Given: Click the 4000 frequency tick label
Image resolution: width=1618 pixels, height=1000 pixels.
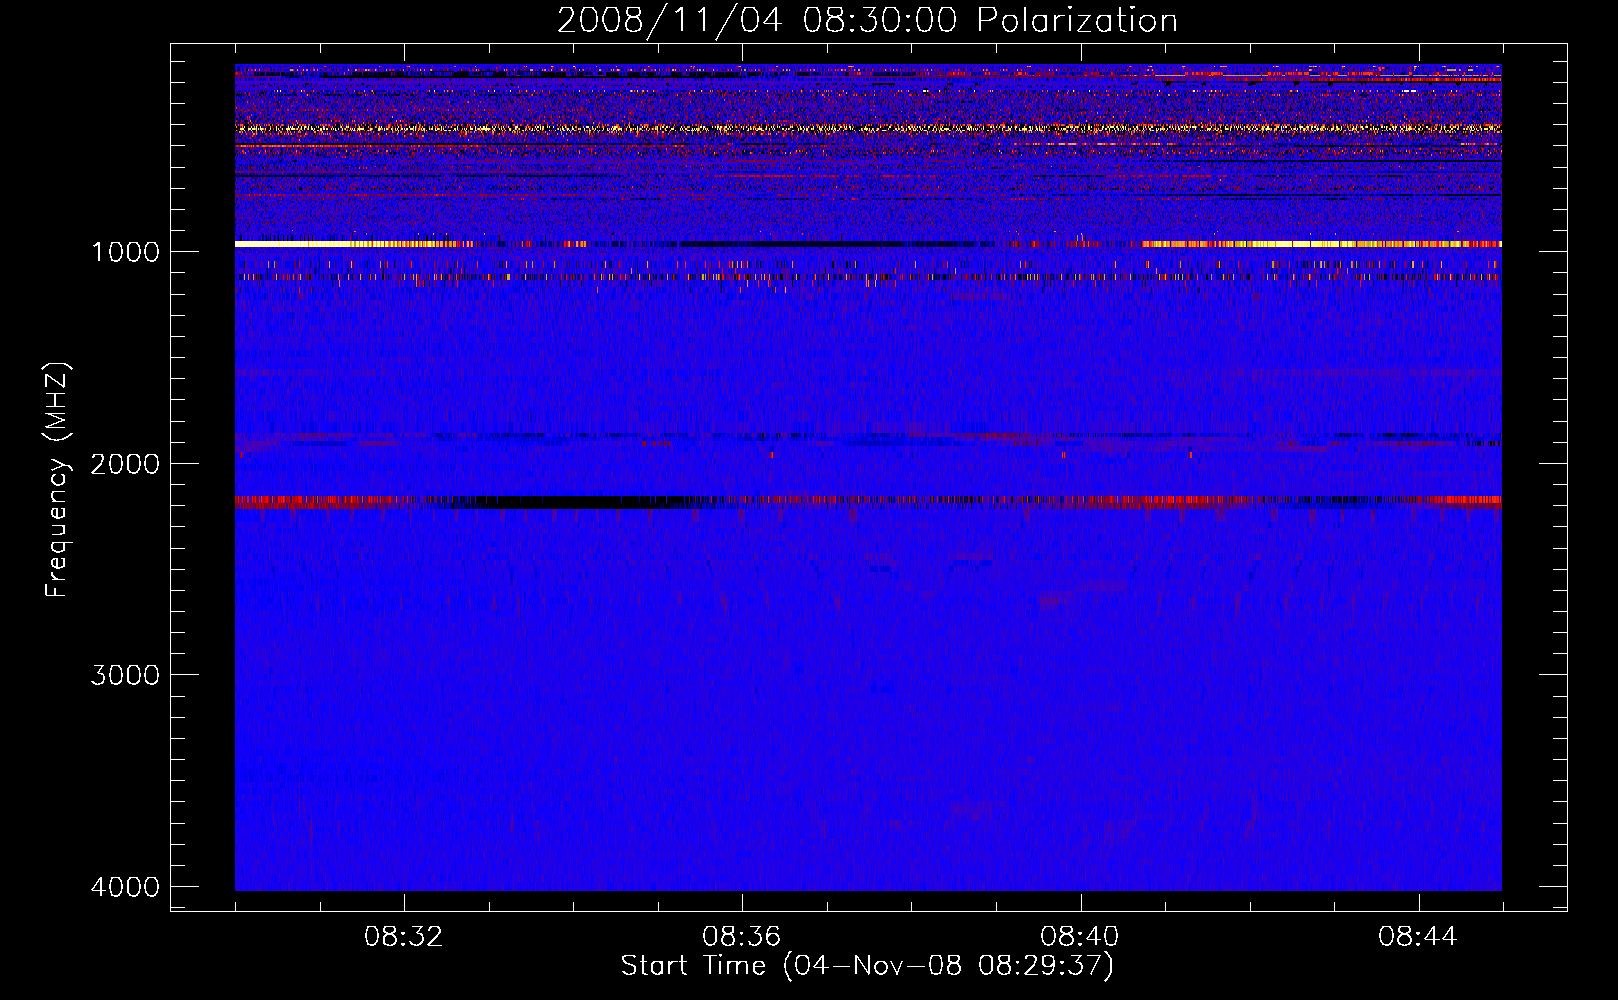Looking at the screenshot, I should [x=125, y=887].
